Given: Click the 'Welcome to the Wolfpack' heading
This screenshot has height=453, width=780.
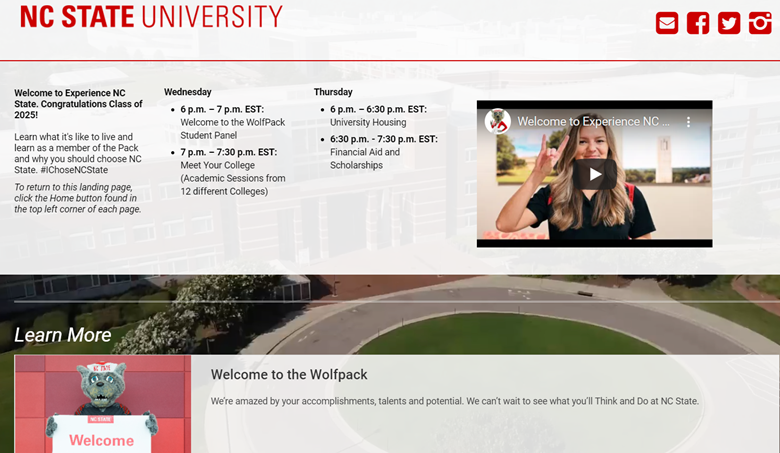Looking at the screenshot, I should click(x=289, y=374).
